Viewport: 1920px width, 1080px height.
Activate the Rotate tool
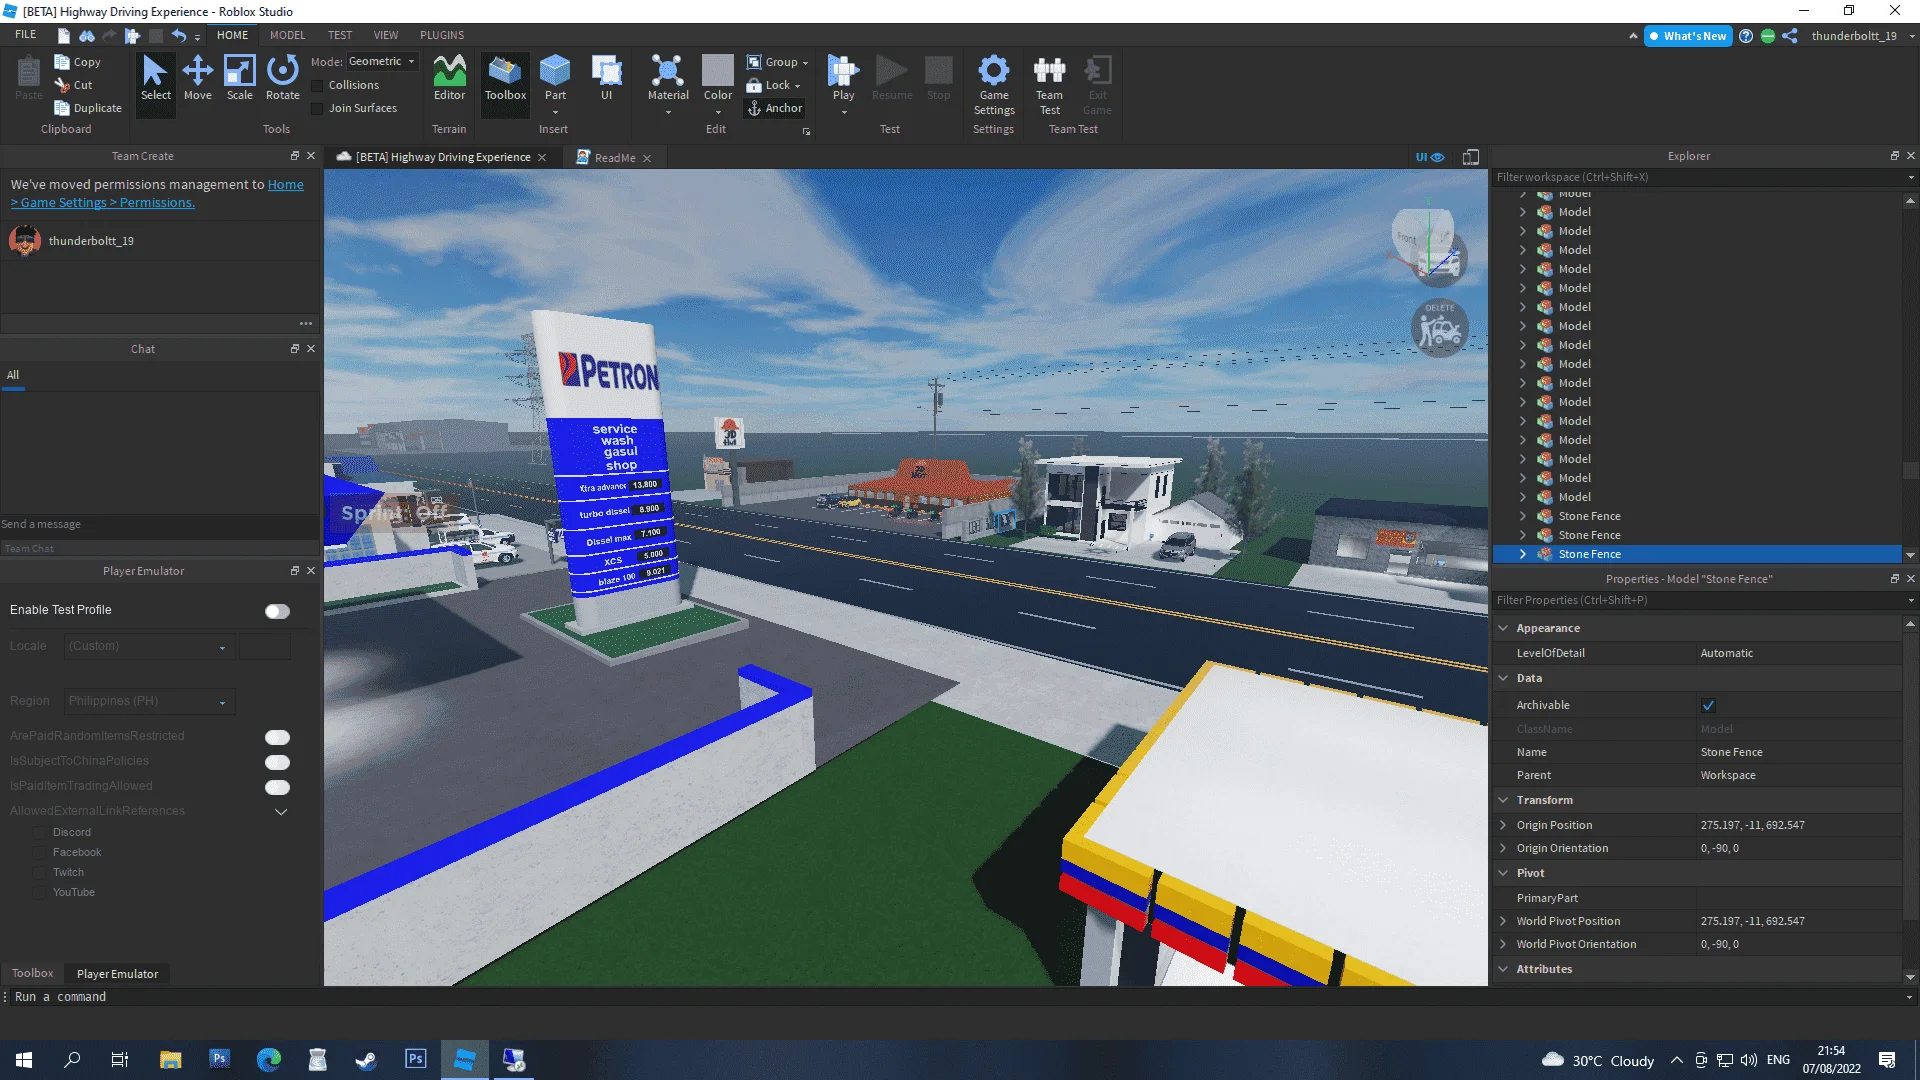click(283, 79)
